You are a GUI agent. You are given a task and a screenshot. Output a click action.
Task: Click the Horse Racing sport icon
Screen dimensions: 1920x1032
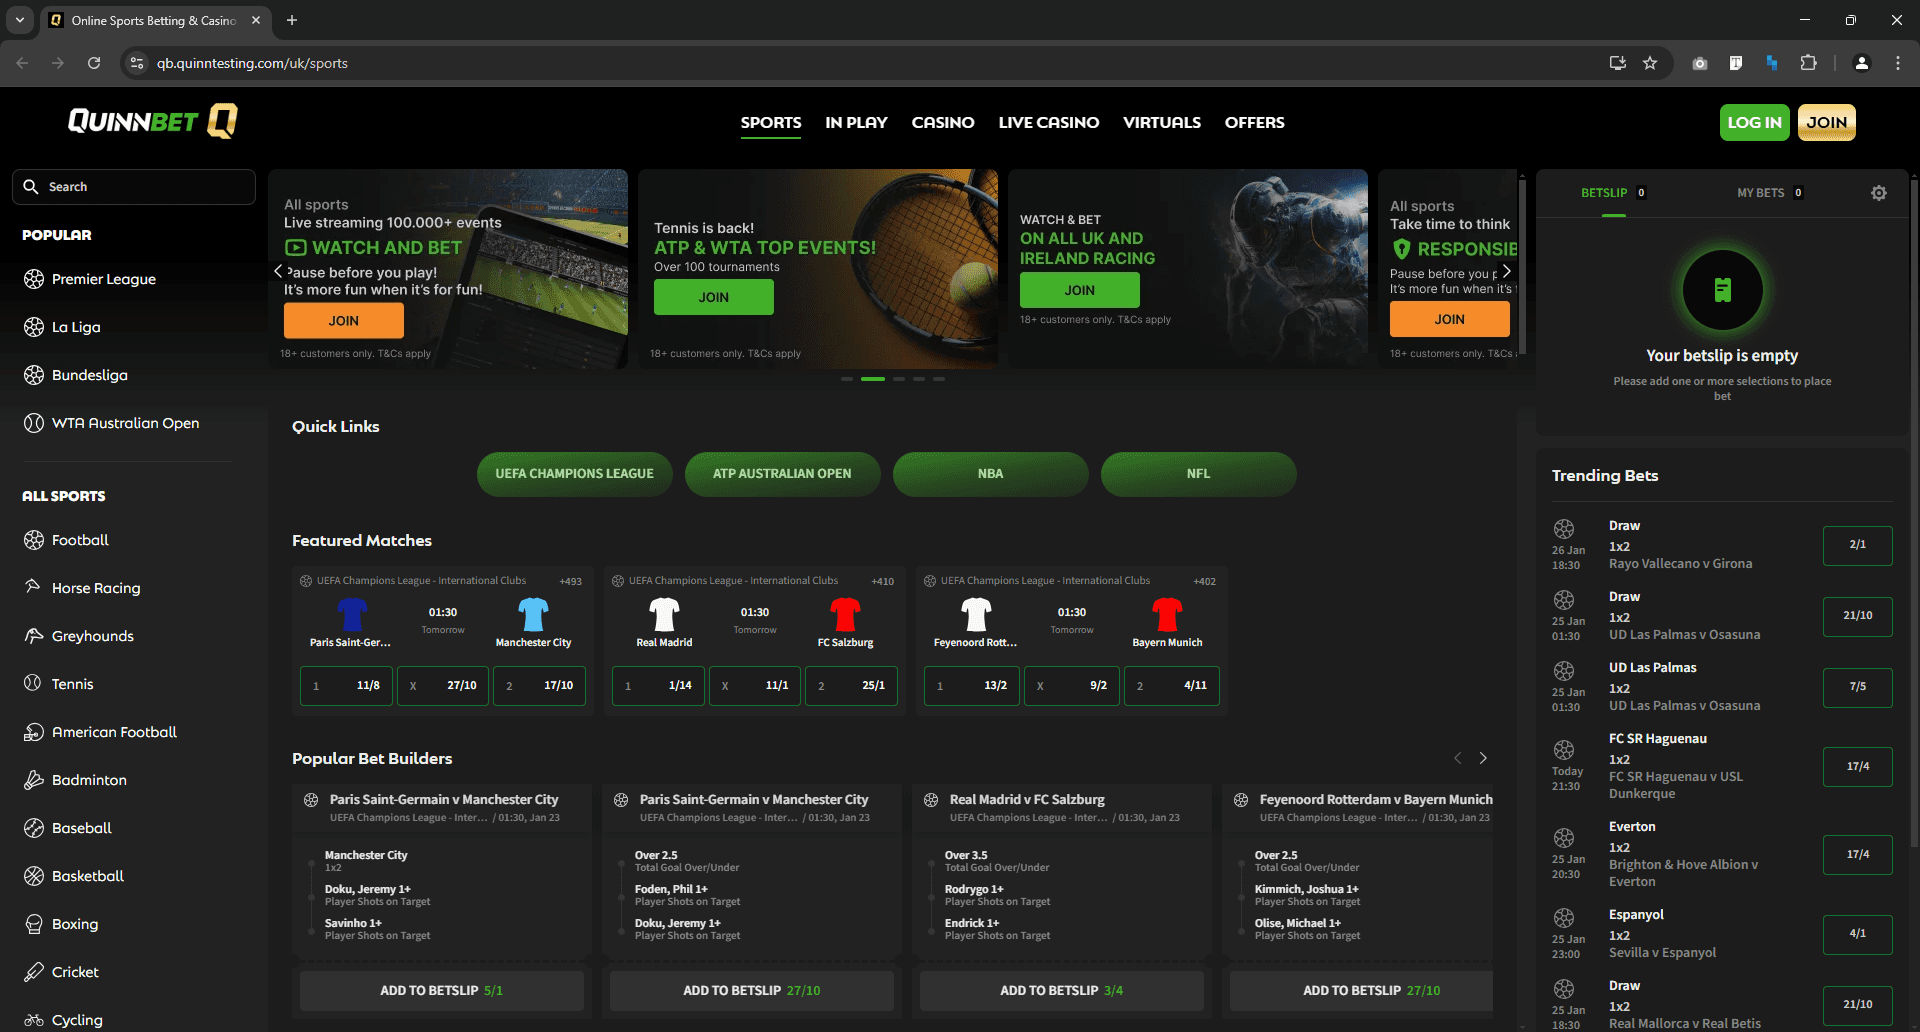(x=34, y=587)
